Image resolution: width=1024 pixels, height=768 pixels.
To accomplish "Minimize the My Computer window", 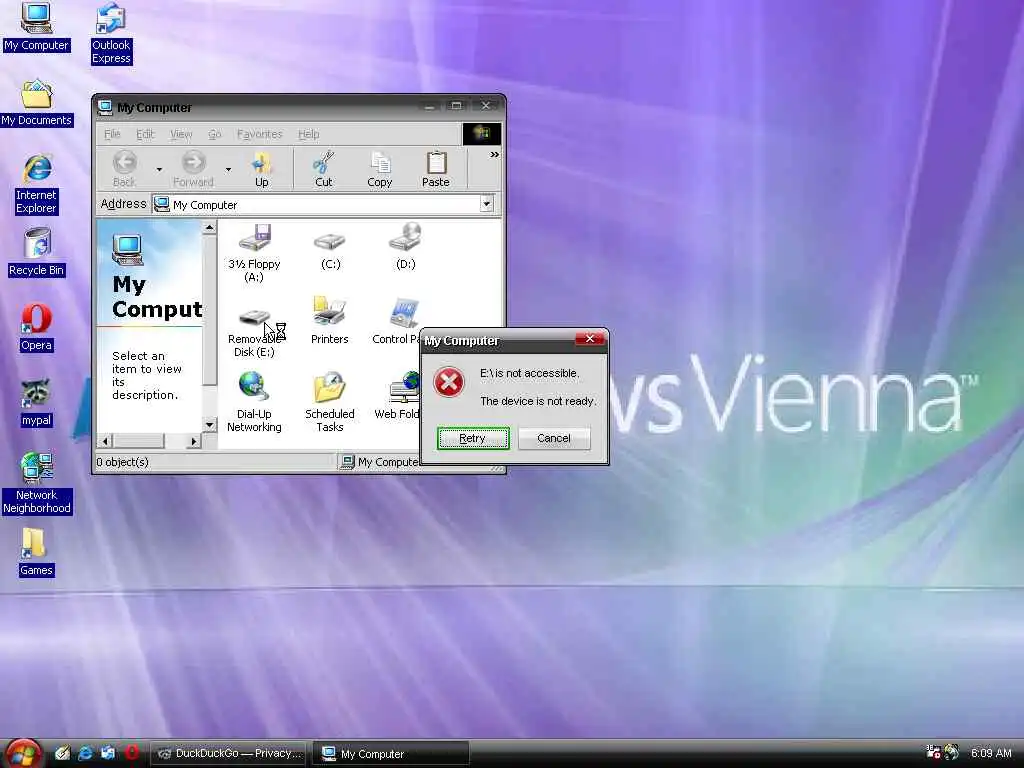I will (x=430, y=106).
